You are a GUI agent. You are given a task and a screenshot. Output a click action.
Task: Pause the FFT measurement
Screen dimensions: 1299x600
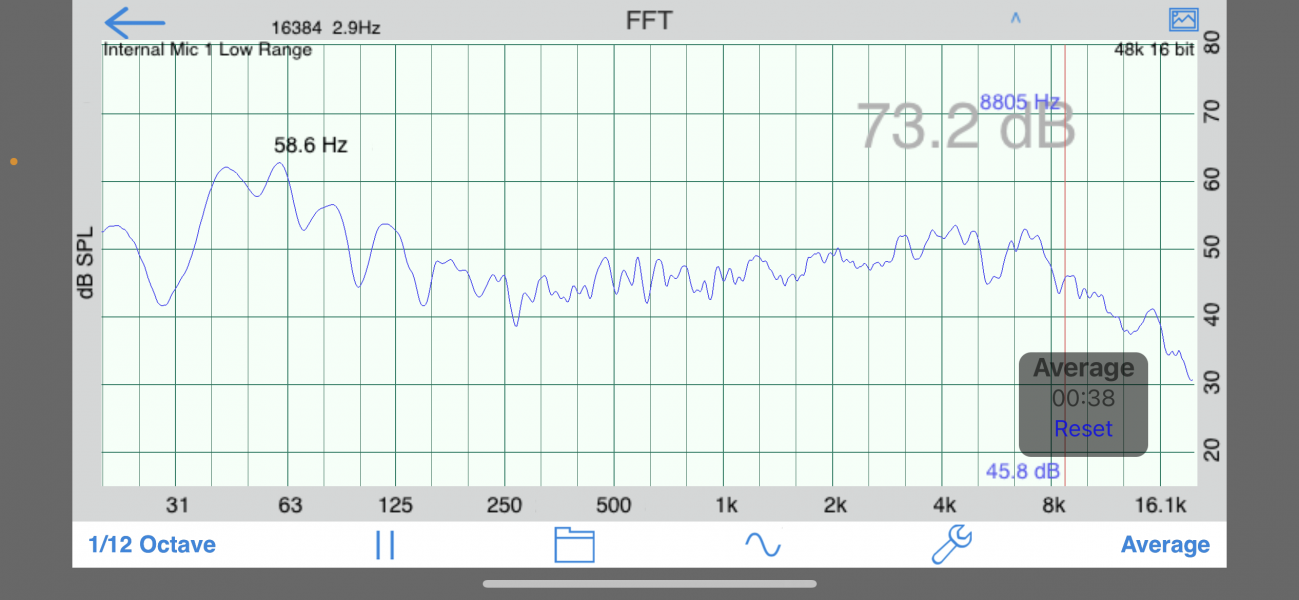385,545
